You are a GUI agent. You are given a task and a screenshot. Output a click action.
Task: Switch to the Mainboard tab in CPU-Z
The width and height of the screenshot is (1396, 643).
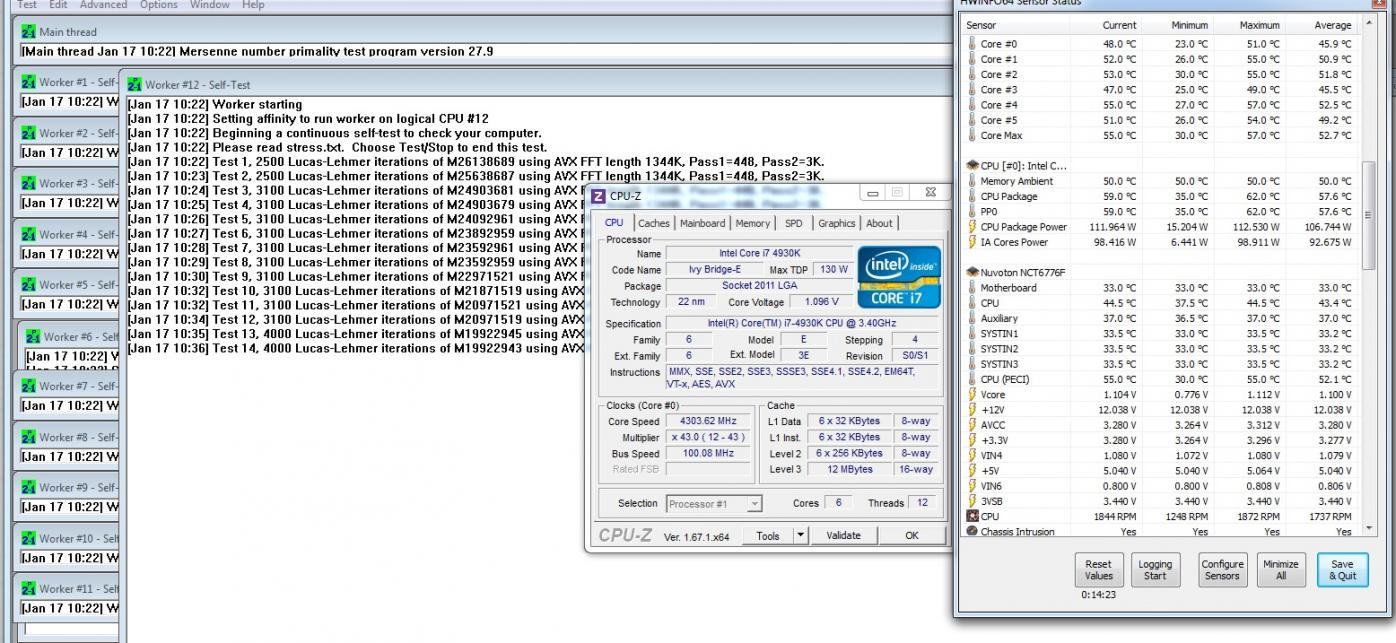point(703,223)
